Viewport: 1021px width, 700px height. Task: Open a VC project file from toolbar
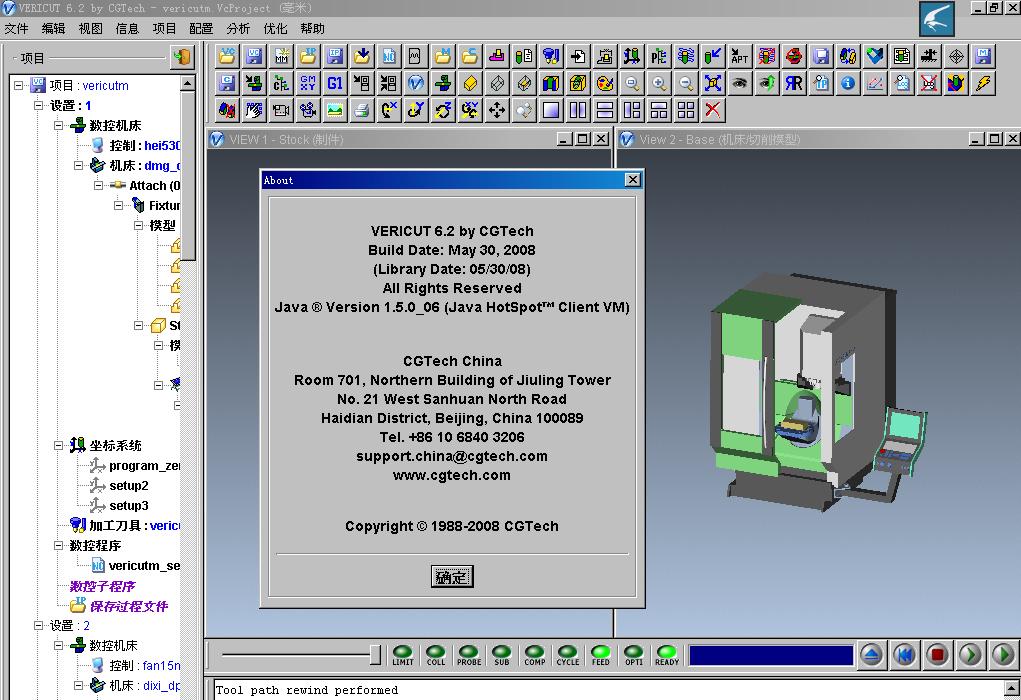tap(227, 56)
